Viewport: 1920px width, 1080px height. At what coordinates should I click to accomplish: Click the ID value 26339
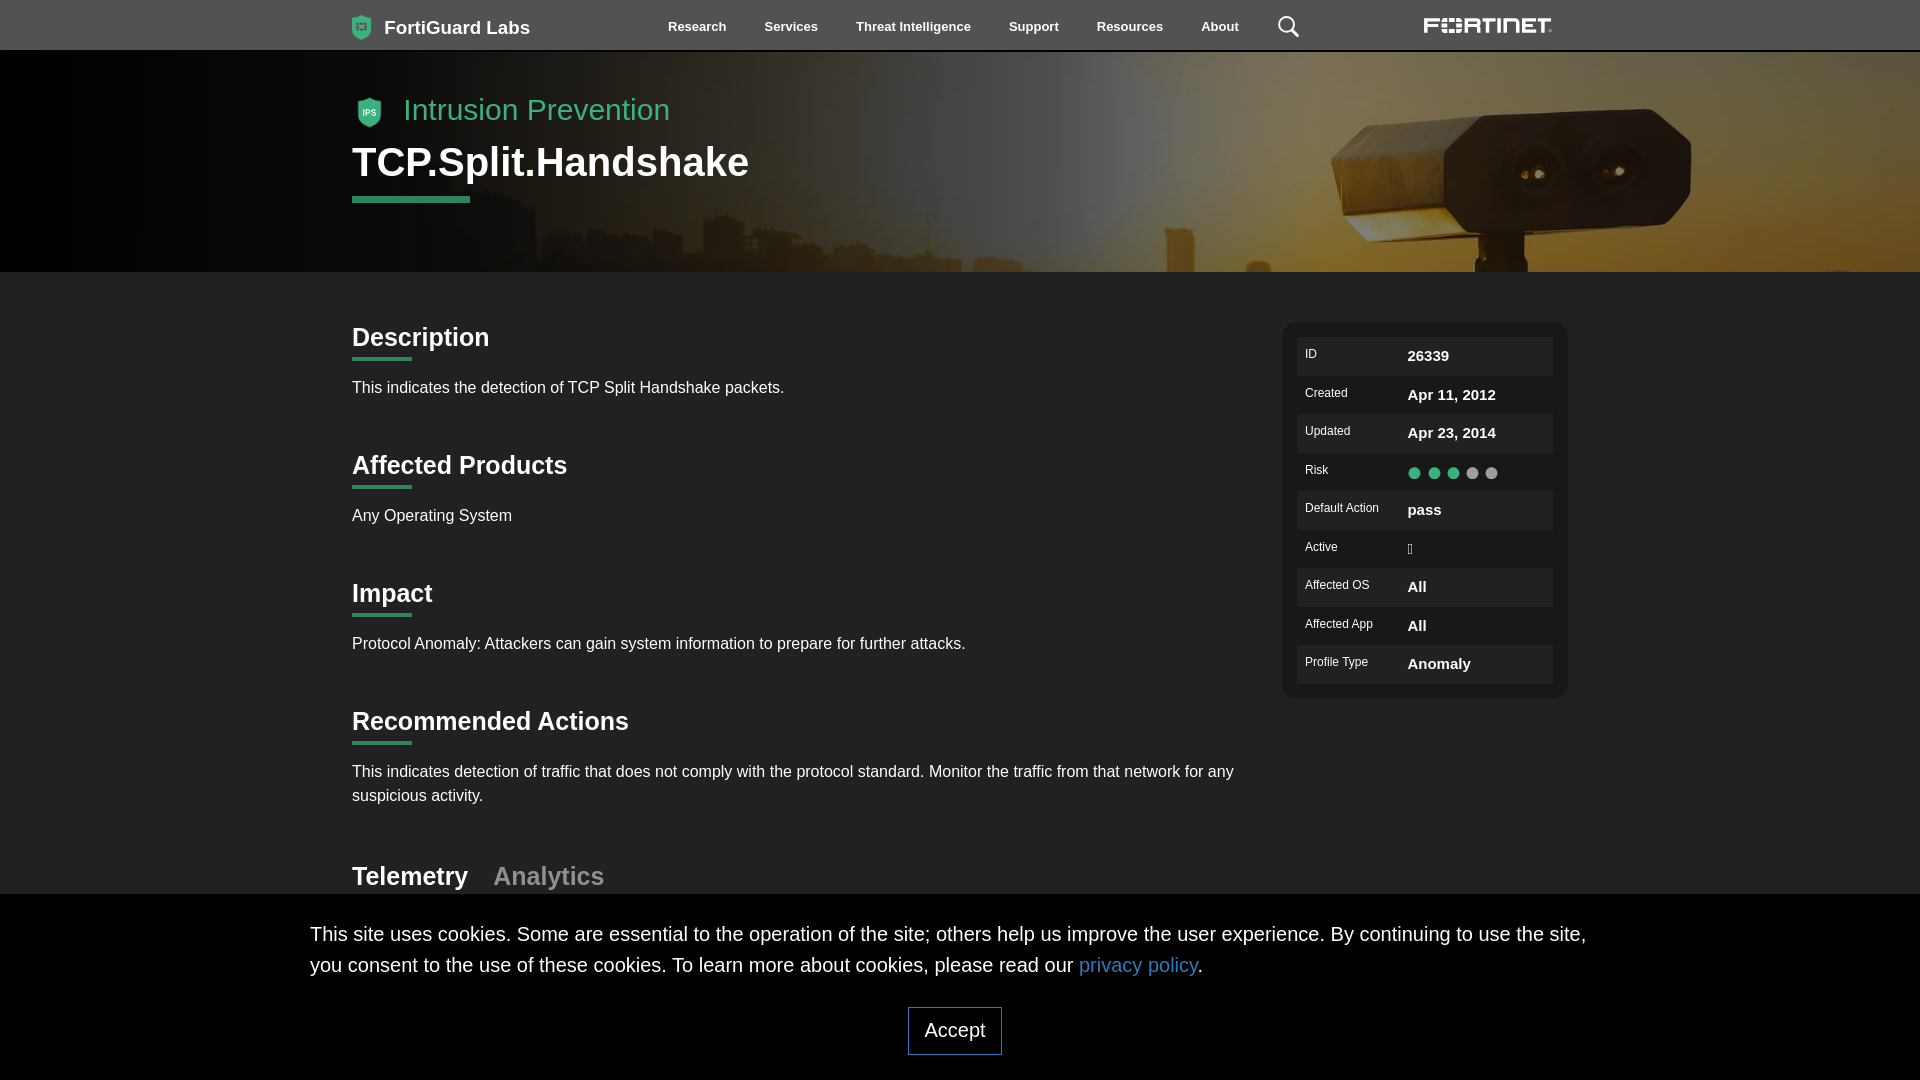(x=1428, y=356)
